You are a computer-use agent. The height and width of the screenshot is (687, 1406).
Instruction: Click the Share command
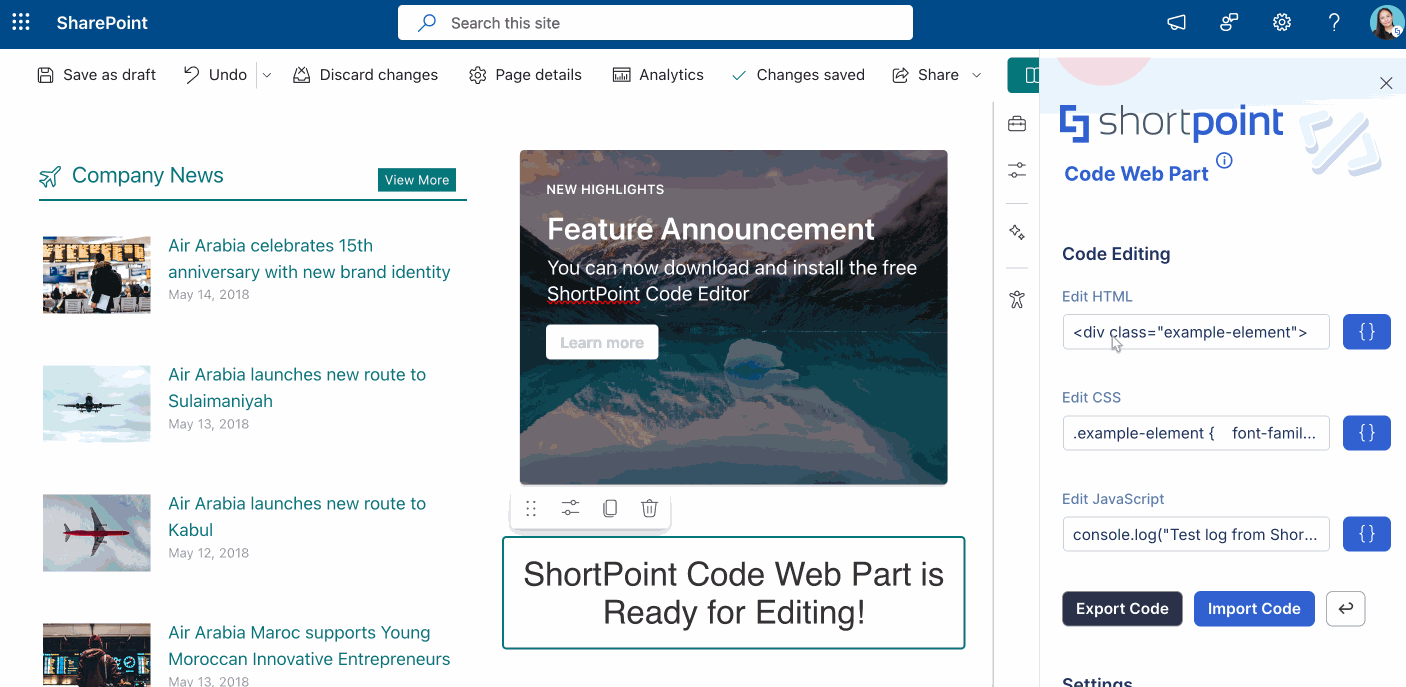[926, 75]
